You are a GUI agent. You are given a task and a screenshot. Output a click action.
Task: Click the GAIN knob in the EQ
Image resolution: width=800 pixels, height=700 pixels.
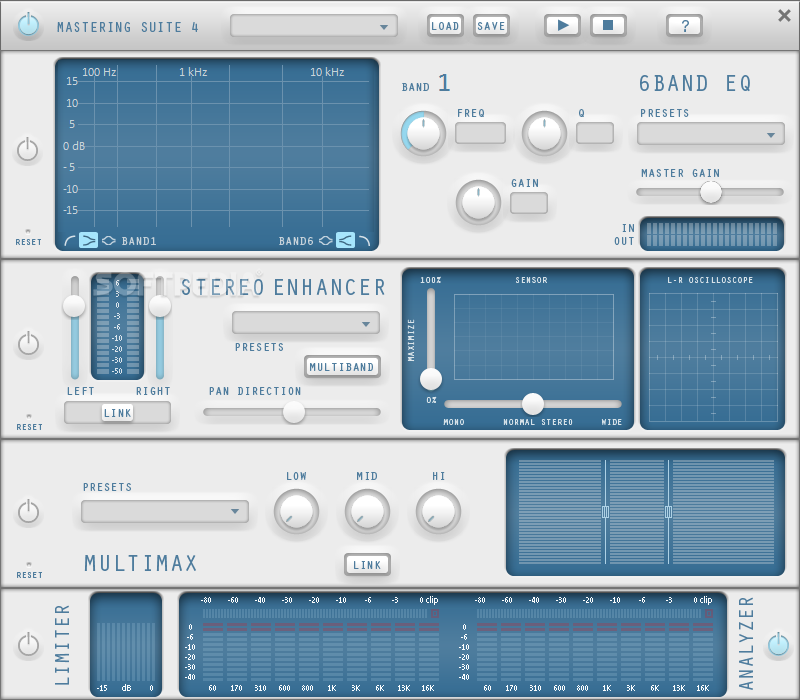pos(478,202)
